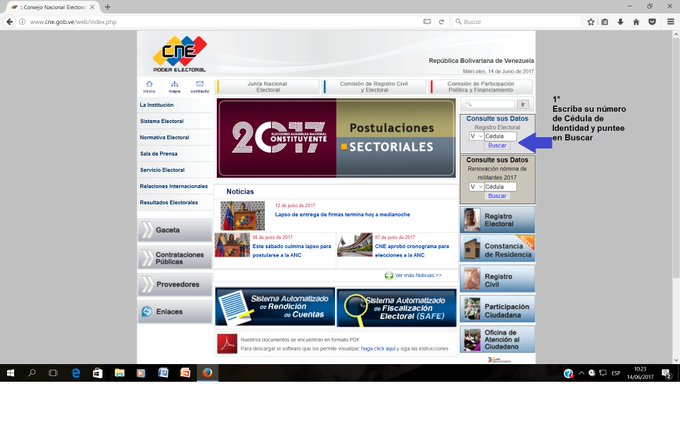Viewport: 680px width, 427px height.
Task: Open the bookmarks library icon
Action: [x=605, y=22]
